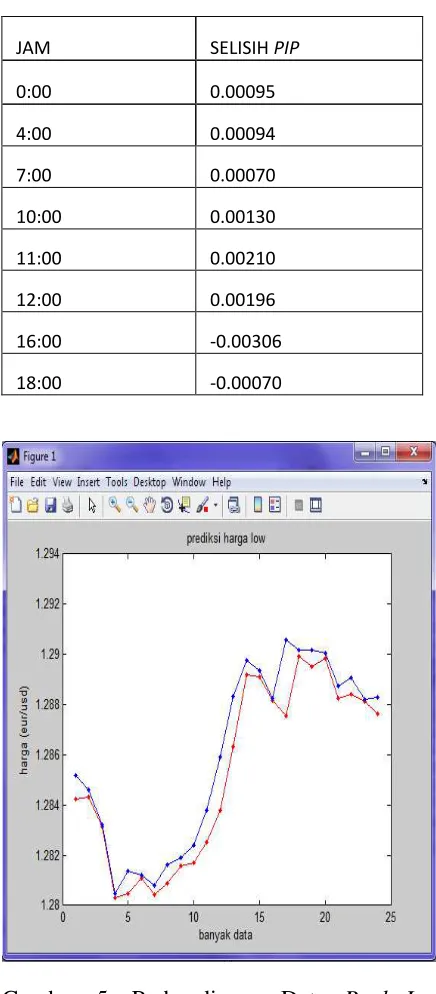Click the Figure 1 title text
Screen dimensions: 436x994
pyautogui.click(x=40, y=456)
